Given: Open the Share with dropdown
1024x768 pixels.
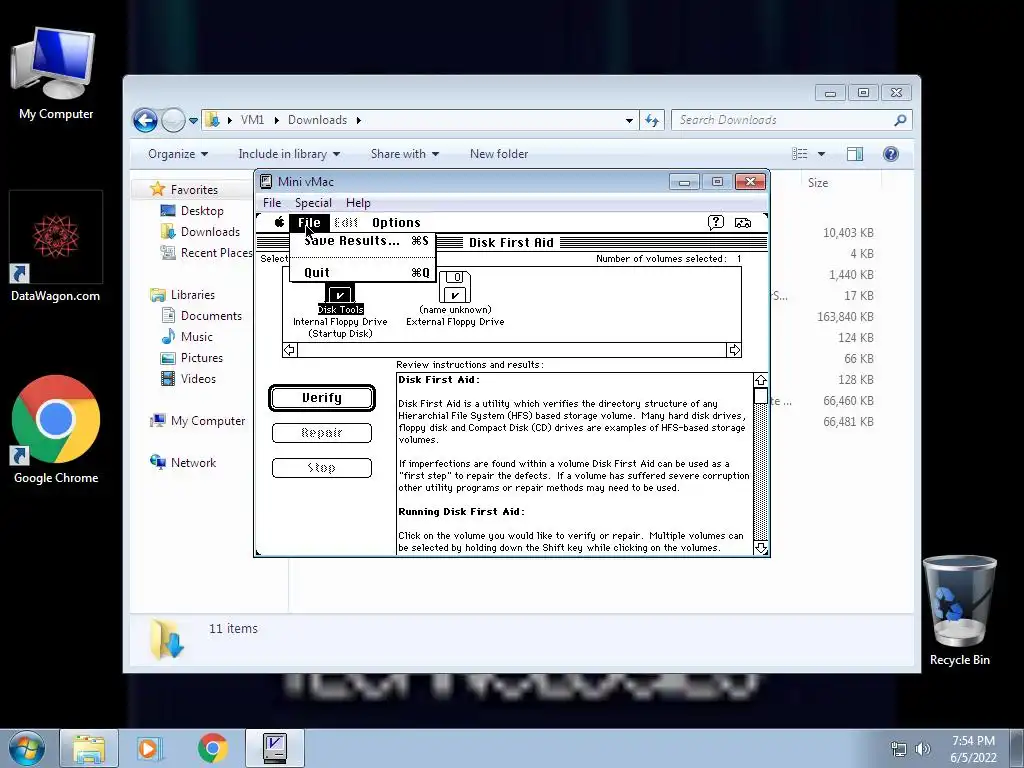Looking at the screenshot, I should [405, 154].
